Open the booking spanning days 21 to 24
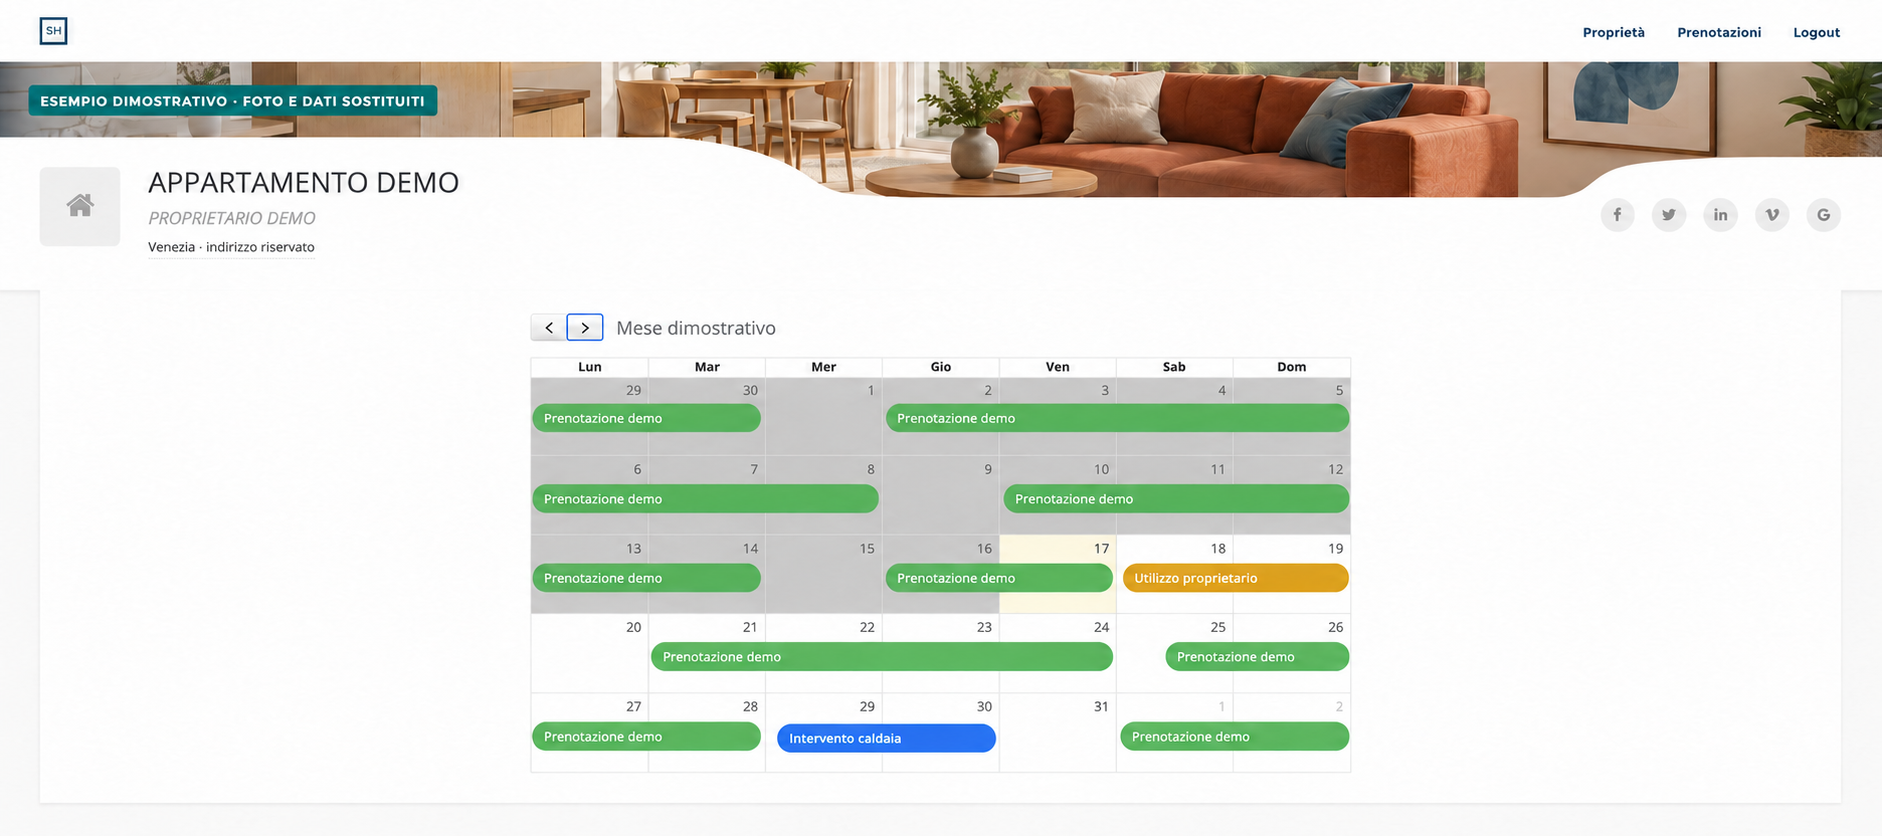The image size is (1882, 836). 882,657
